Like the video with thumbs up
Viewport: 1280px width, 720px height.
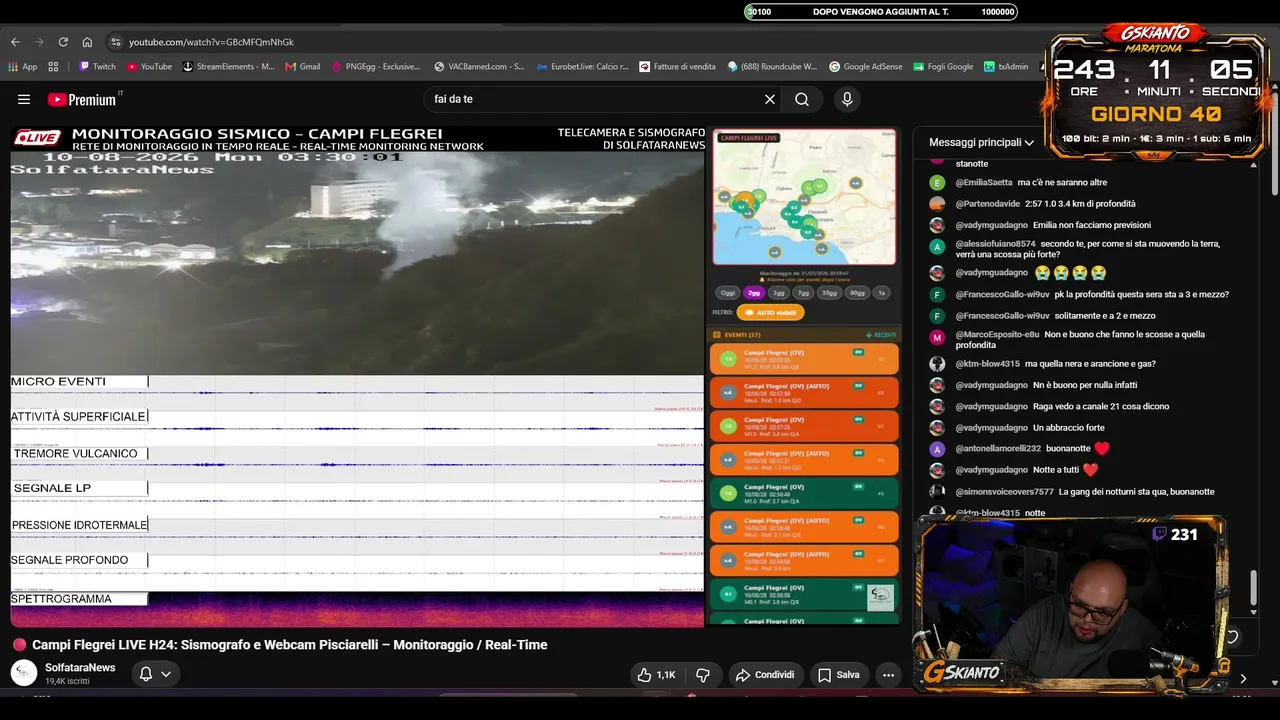click(x=657, y=675)
